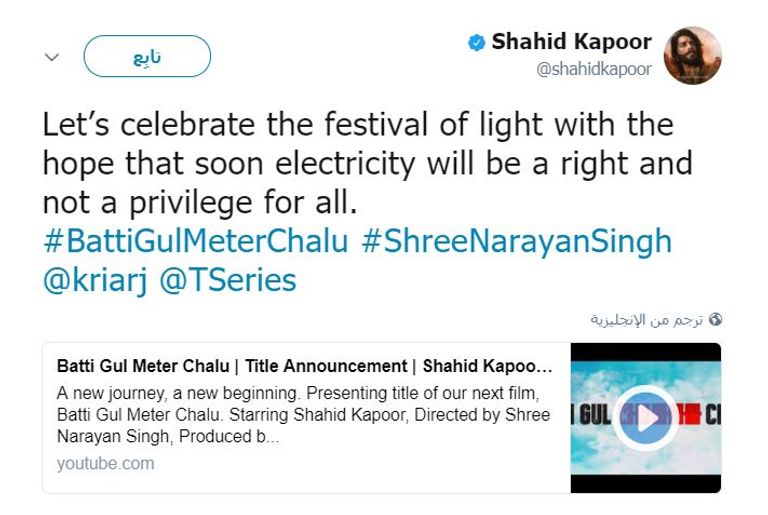Viewport: 768px width, 515px height.
Task: Click the blue verified badge icon
Action: (477, 42)
